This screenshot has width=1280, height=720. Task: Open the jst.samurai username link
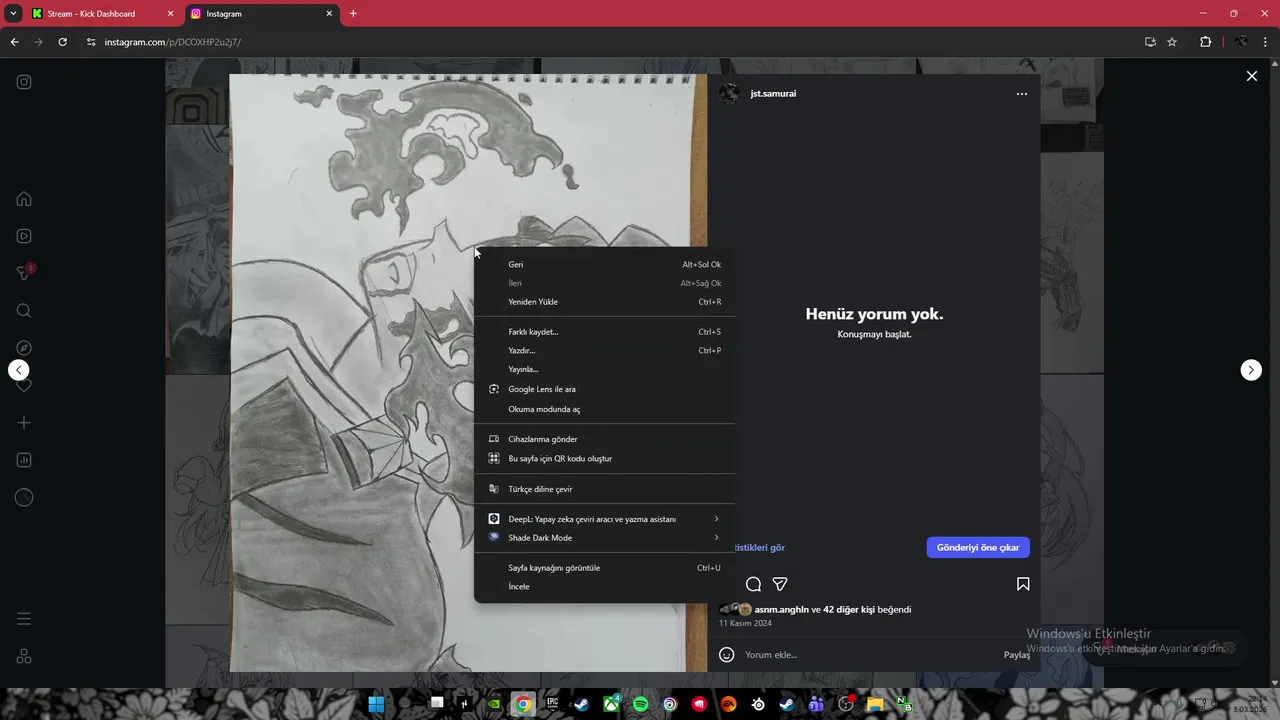pyautogui.click(x=773, y=94)
